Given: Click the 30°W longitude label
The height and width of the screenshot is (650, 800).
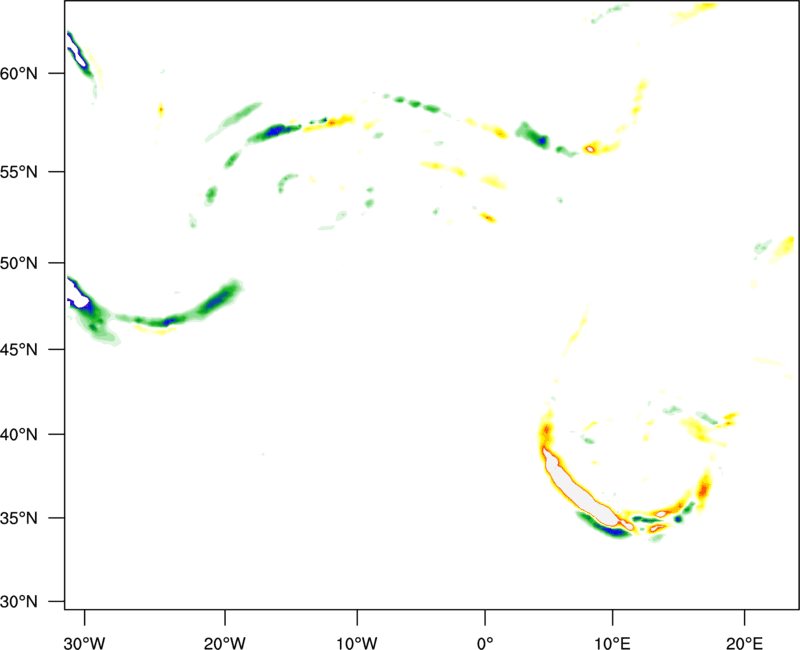Looking at the screenshot, I should tap(85, 643).
